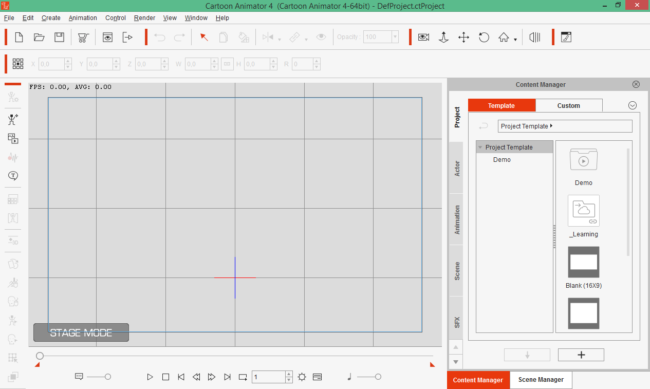Screen dimensions: 650x389
Task: Show the Timeline panel icon
Action: [x=318, y=377]
